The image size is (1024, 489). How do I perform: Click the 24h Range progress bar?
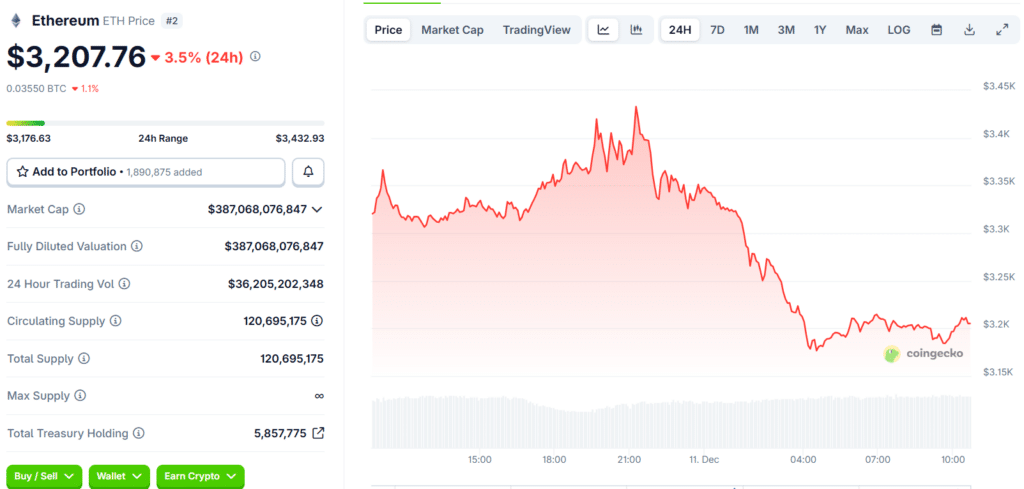pyautogui.click(x=165, y=123)
